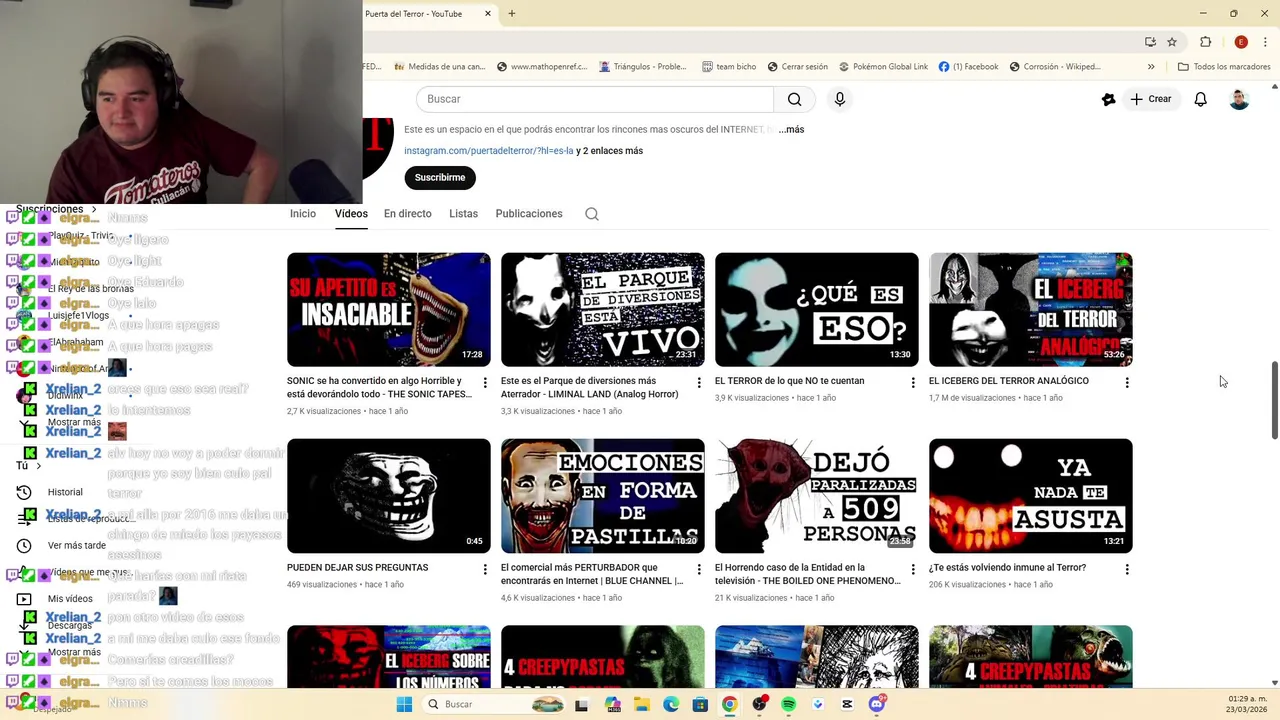Switch to the Listas tab

(x=463, y=214)
